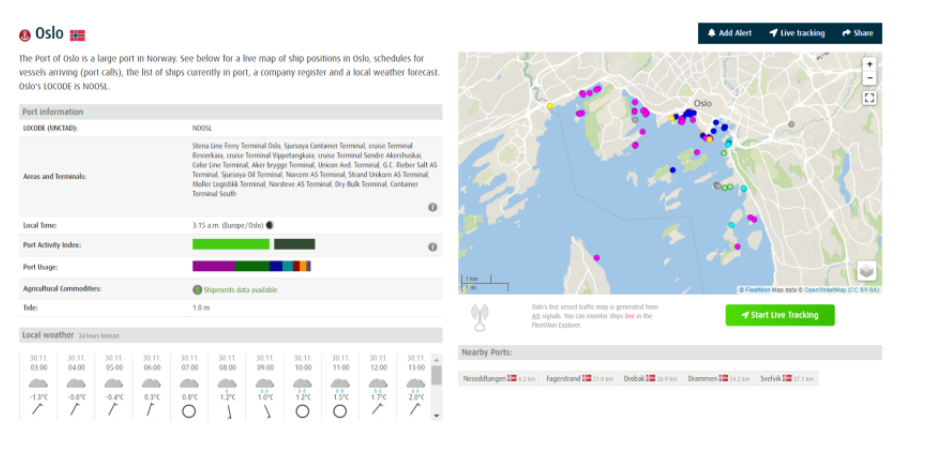This screenshot has width=936, height=449.
Task: Click the Add Alert bell button
Action: click(x=729, y=33)
